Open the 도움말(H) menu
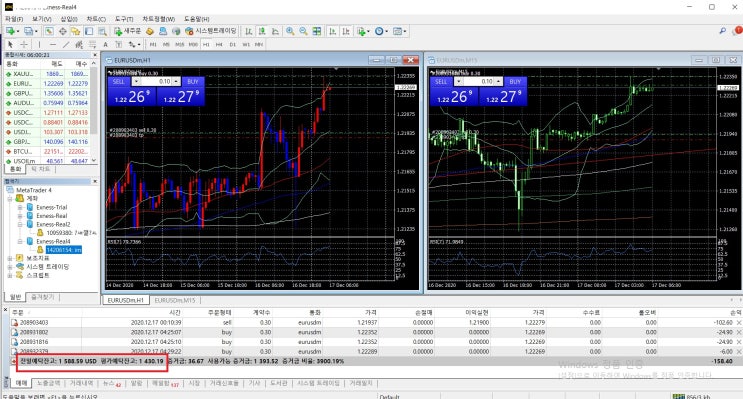 [197, 18]
